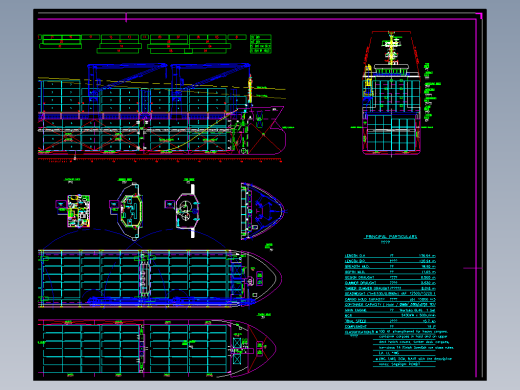Select the forecastle deck bow plan view
520x390 pixels.
(x=263, y=211)
